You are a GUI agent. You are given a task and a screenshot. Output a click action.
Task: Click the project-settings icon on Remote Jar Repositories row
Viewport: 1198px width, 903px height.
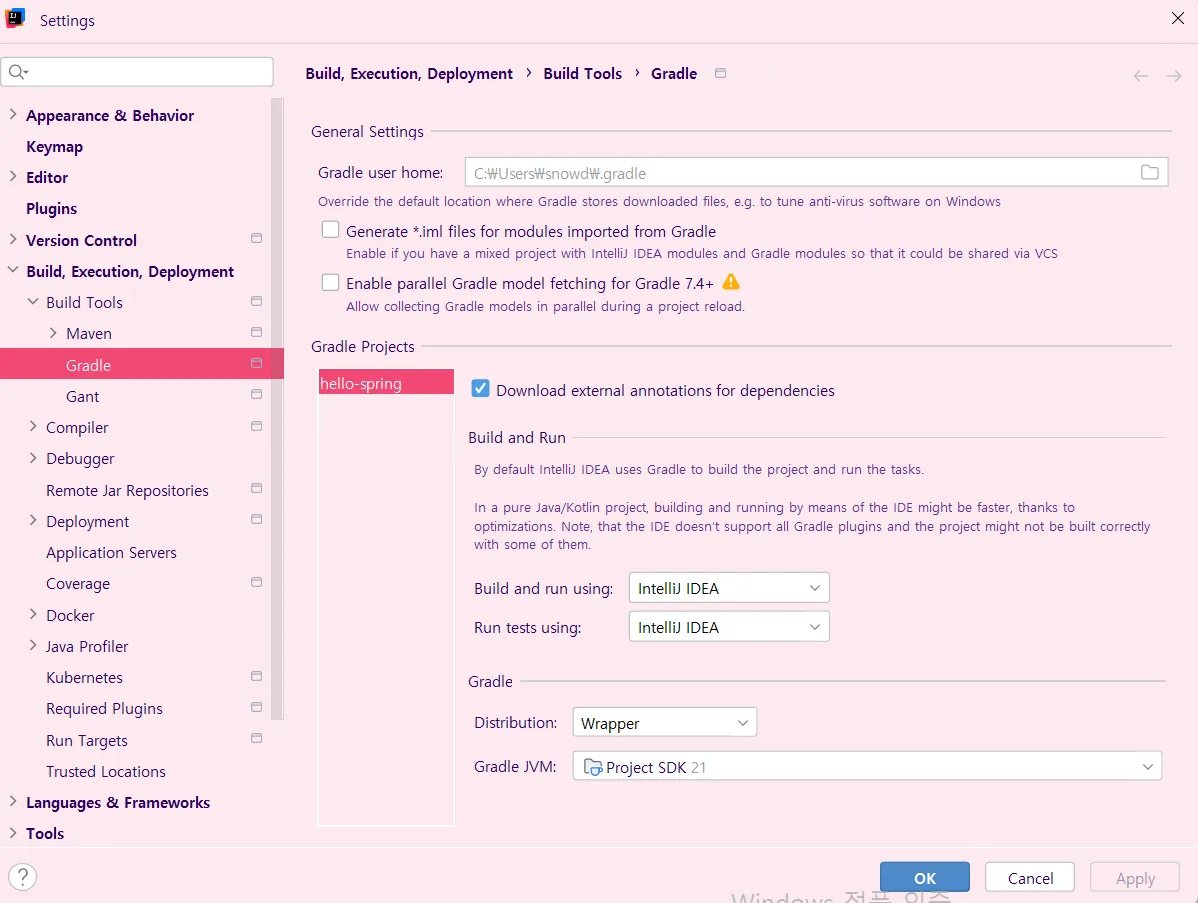pyautogui.click(x=257, y=488)
